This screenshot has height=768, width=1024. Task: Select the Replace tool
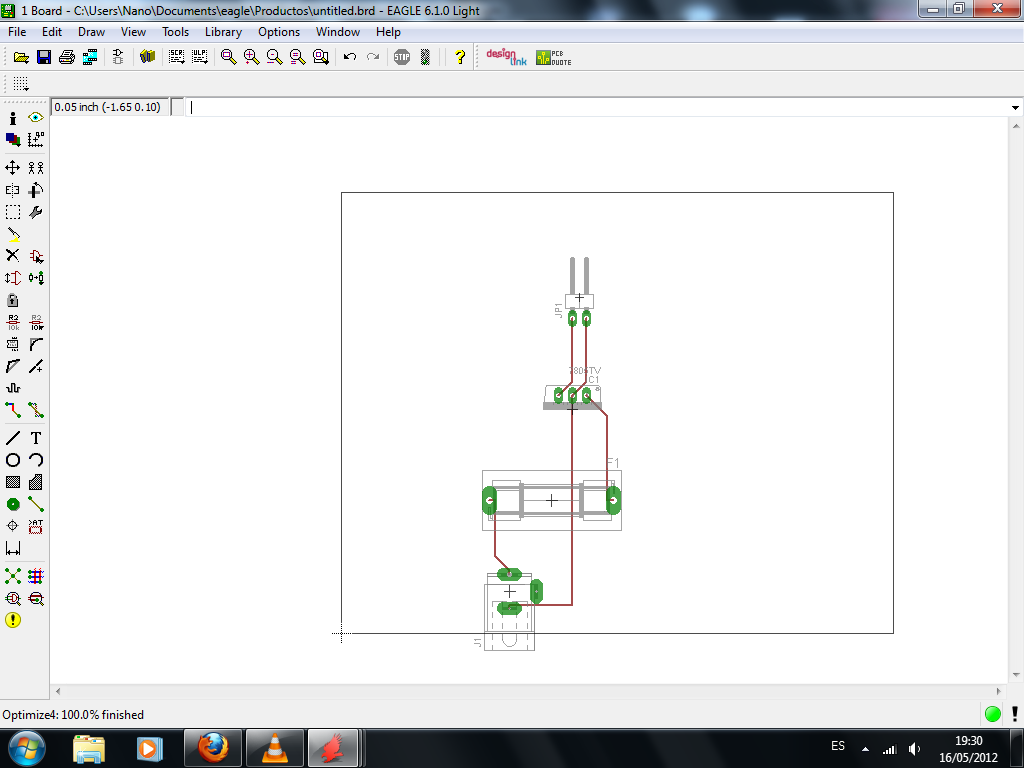tap(36, 278)
